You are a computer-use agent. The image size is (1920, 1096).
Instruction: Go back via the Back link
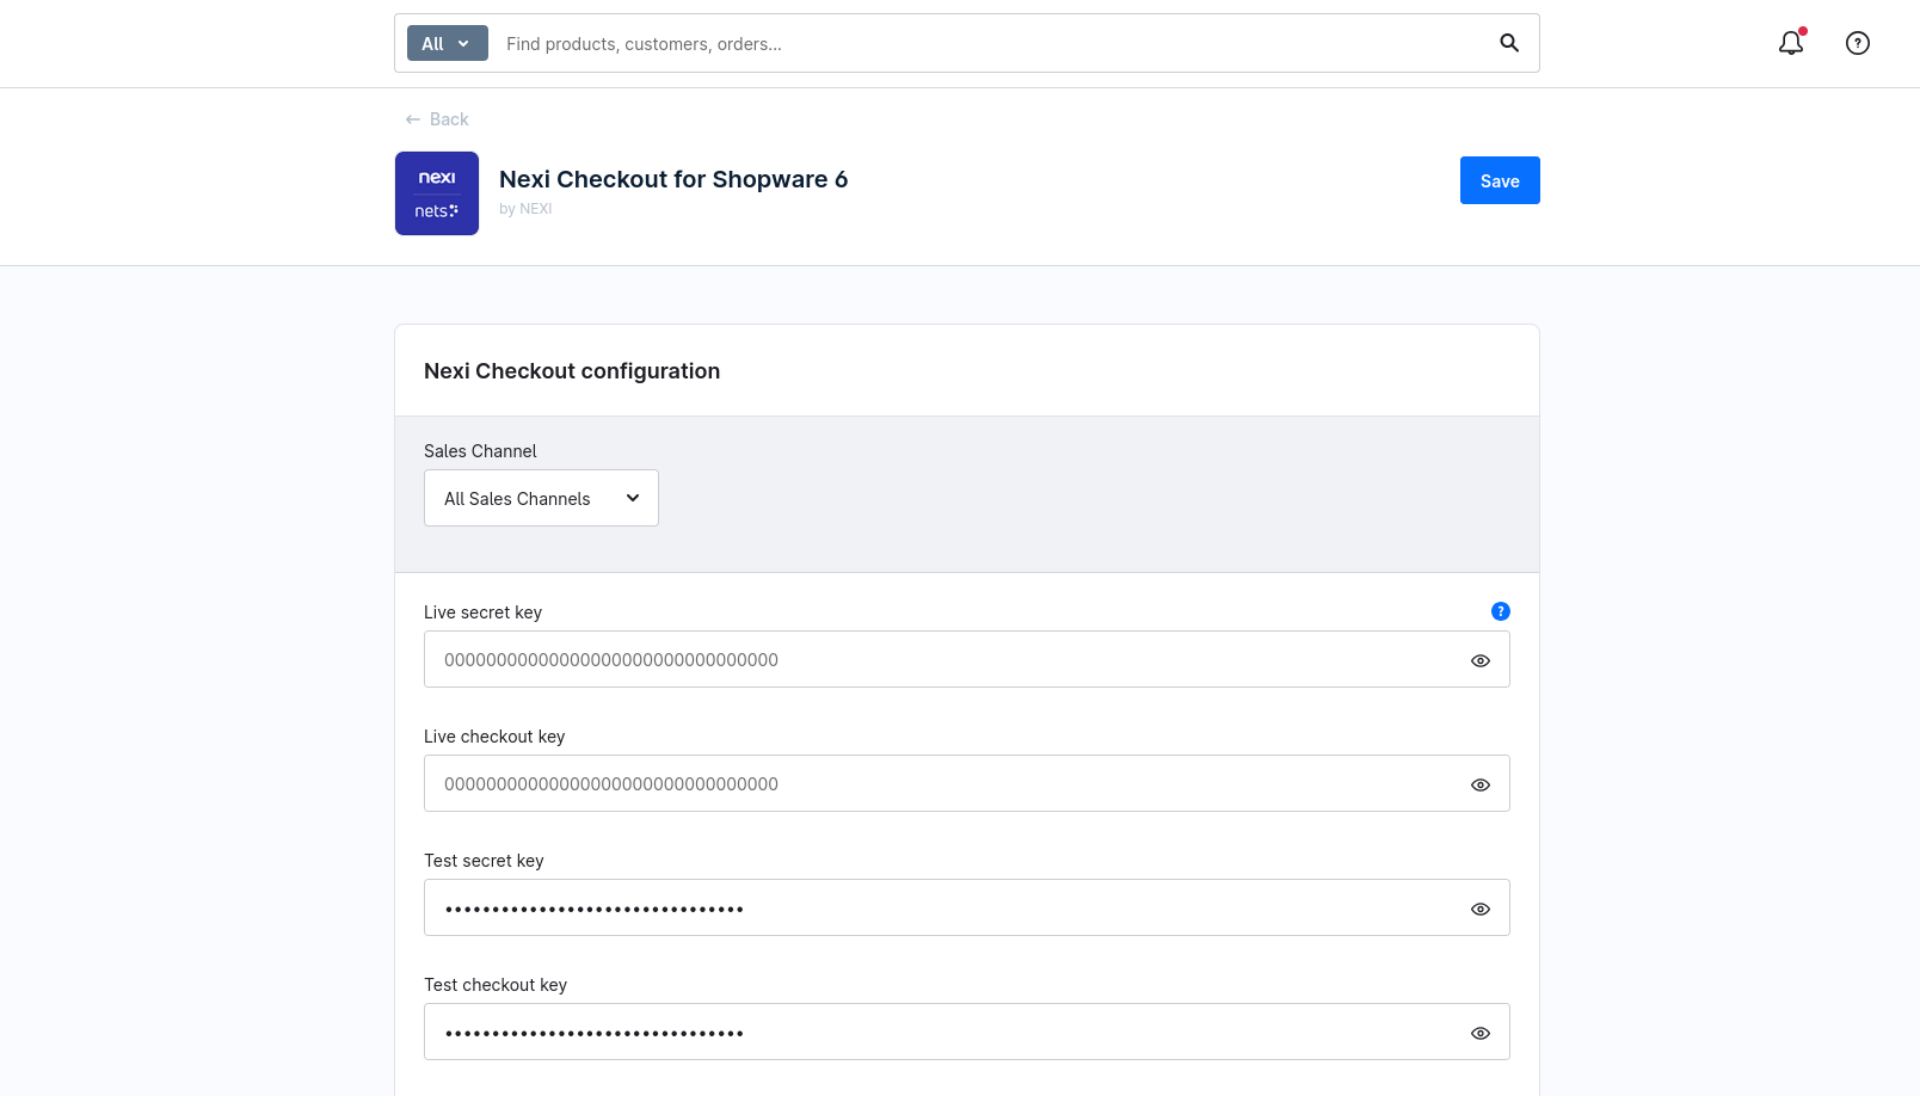[x=437, y=119]
